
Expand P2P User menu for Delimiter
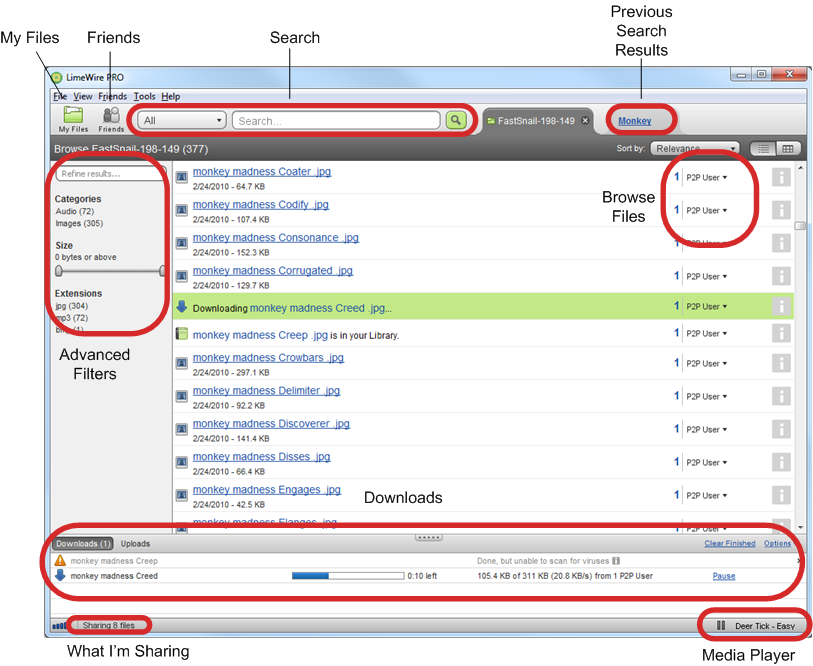coord(707,397)
